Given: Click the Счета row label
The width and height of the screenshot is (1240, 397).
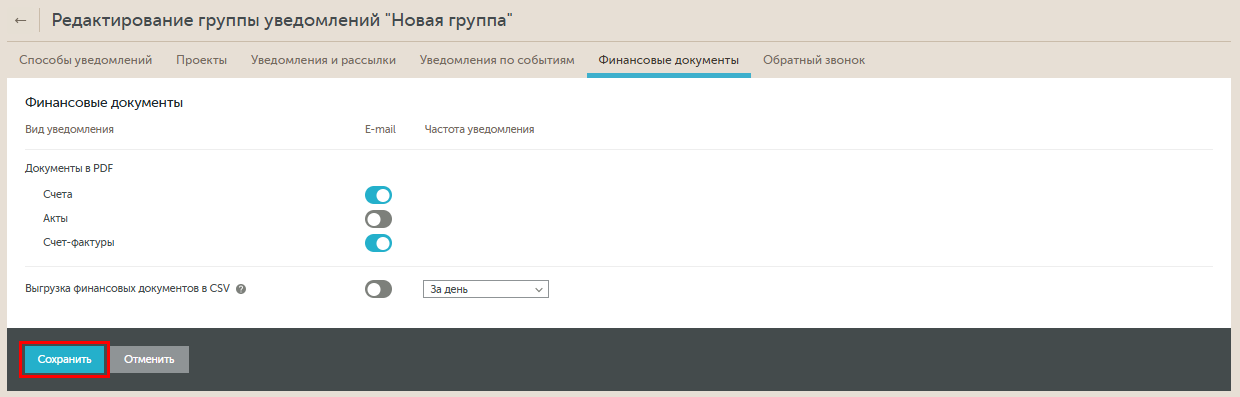Looking at the screenshot, I should (58, 195).
